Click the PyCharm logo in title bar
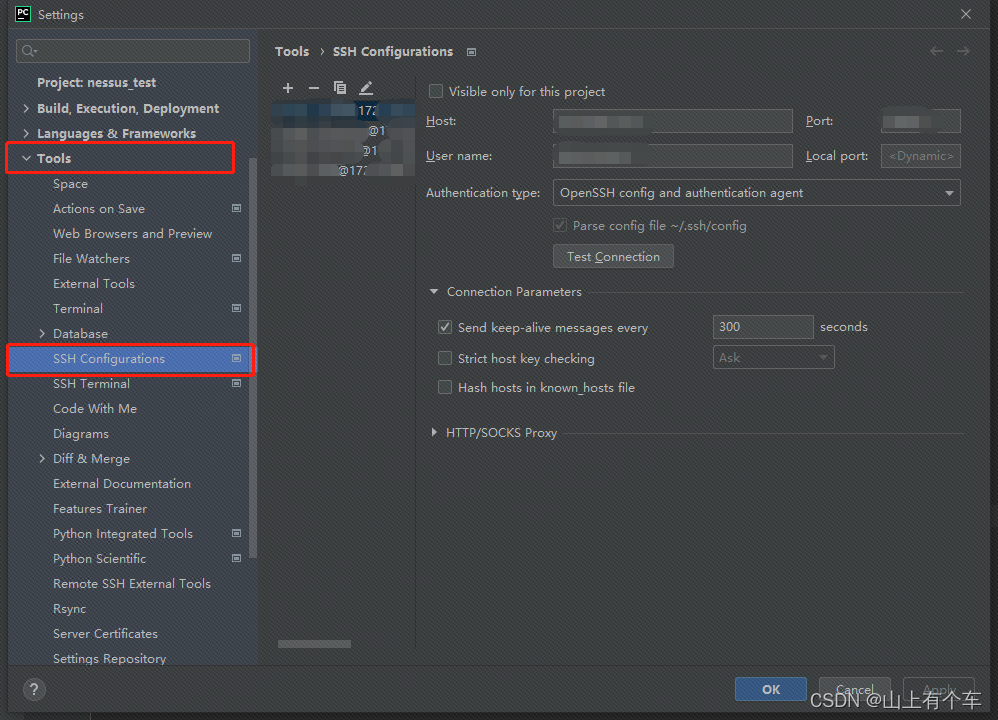The width and height of the screenshot is (998, 720). coord(23,13)
